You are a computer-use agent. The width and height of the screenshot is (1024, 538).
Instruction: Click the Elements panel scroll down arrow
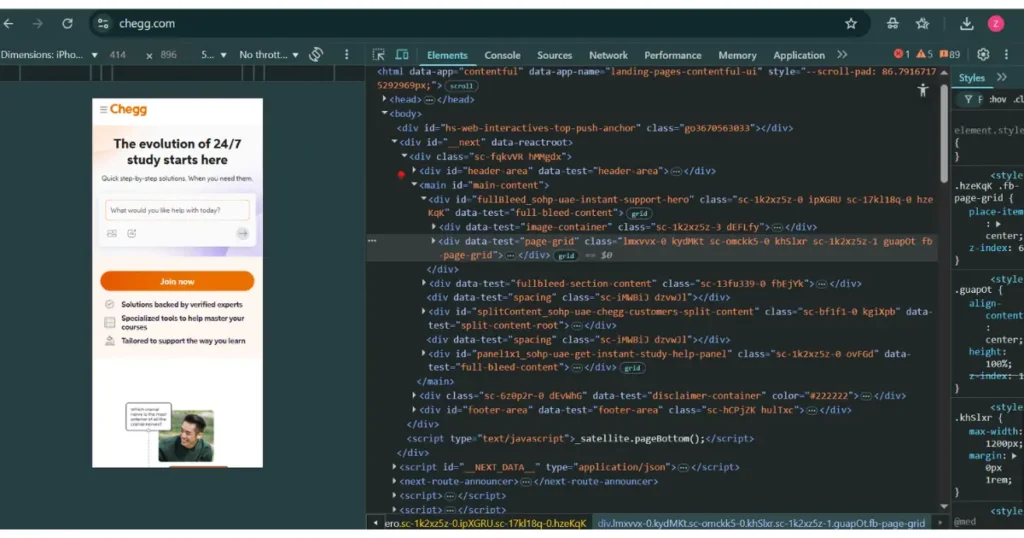click(944, 507)
